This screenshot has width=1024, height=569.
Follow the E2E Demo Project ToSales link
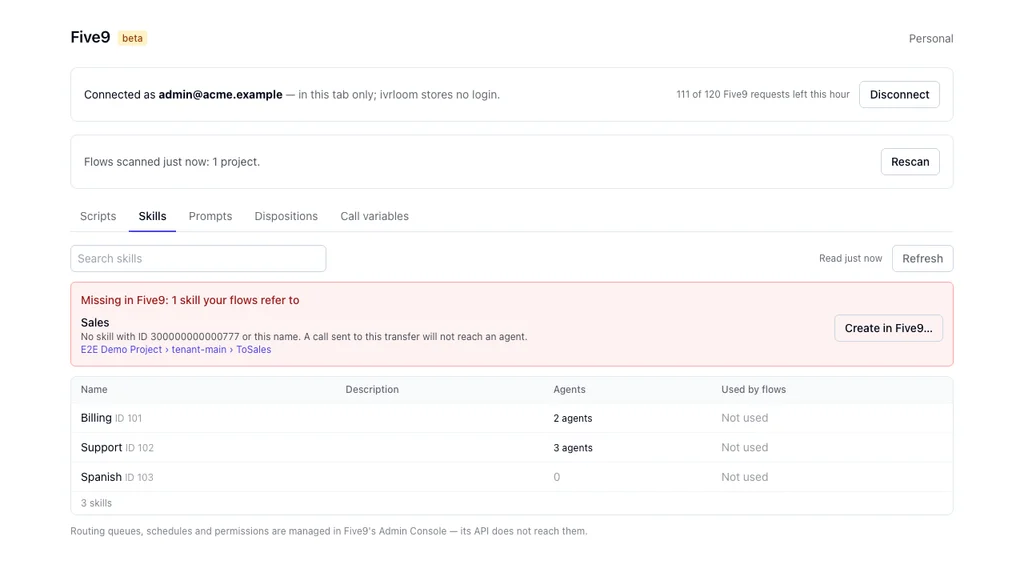[176, 350]
